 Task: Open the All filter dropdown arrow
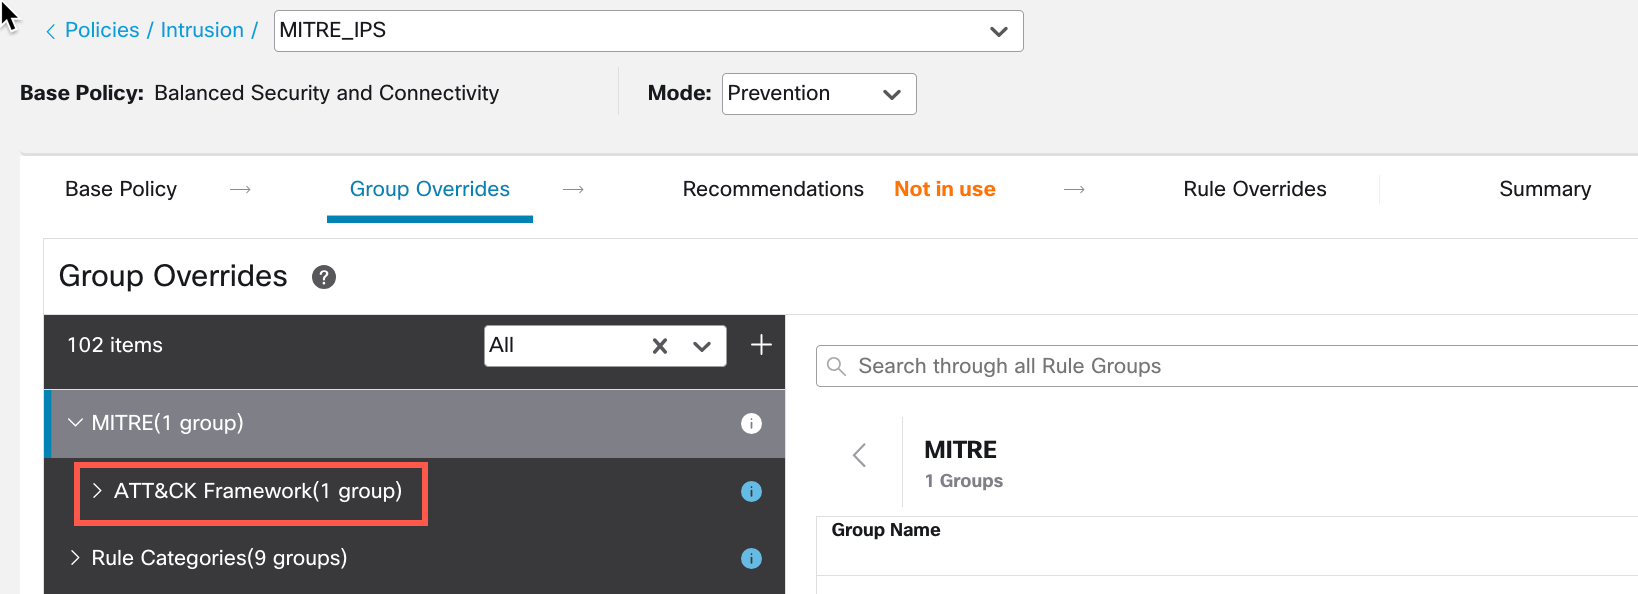(702, 346)
